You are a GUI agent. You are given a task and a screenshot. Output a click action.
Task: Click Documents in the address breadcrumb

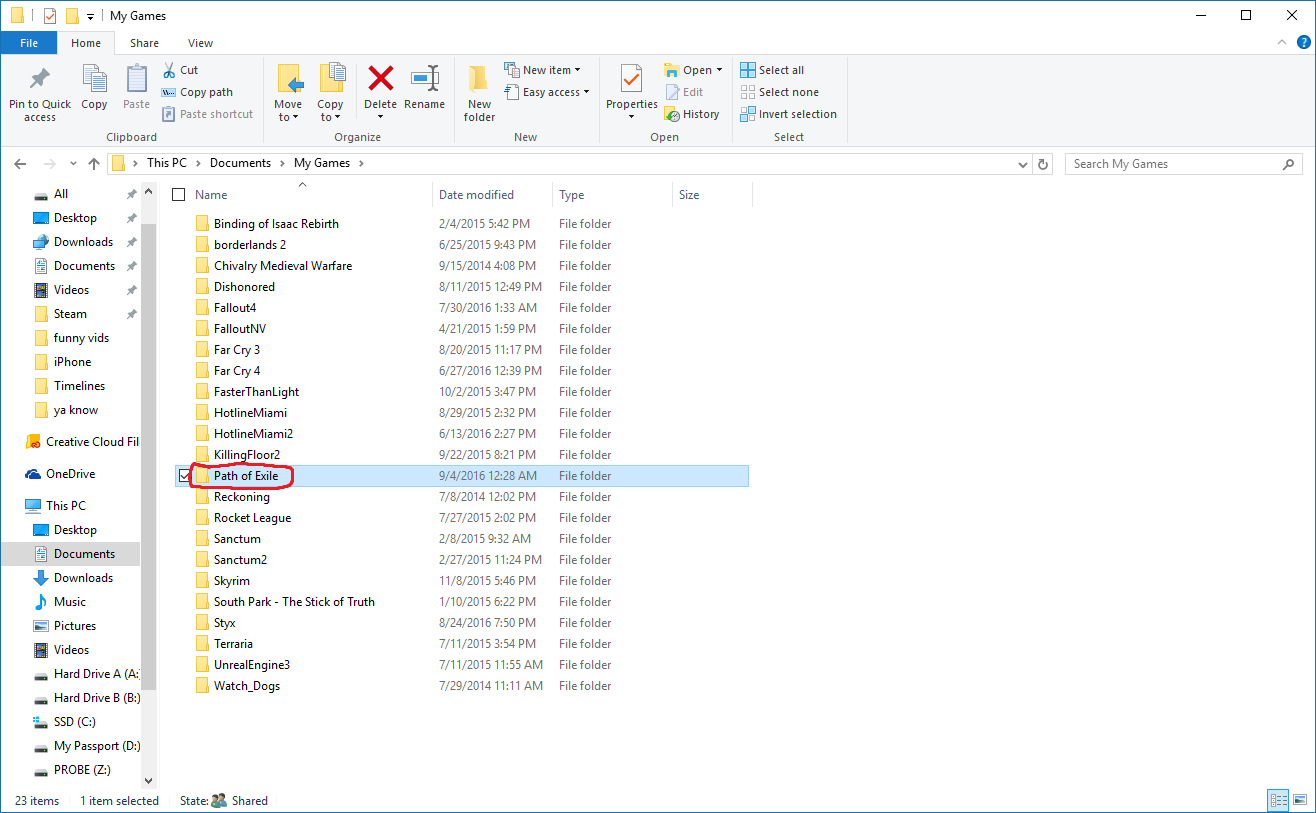(x=240, y=163)
